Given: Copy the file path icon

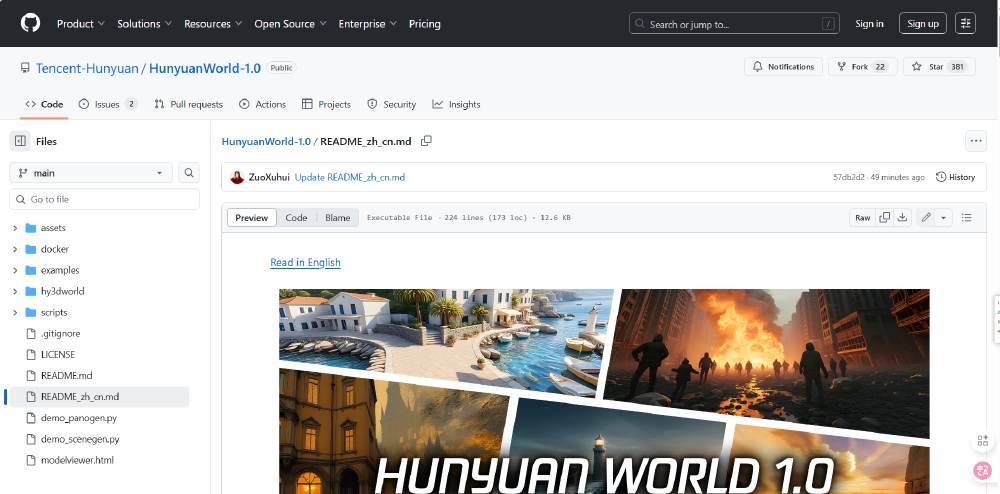Looking at the screenshot, I should [426, 141].
